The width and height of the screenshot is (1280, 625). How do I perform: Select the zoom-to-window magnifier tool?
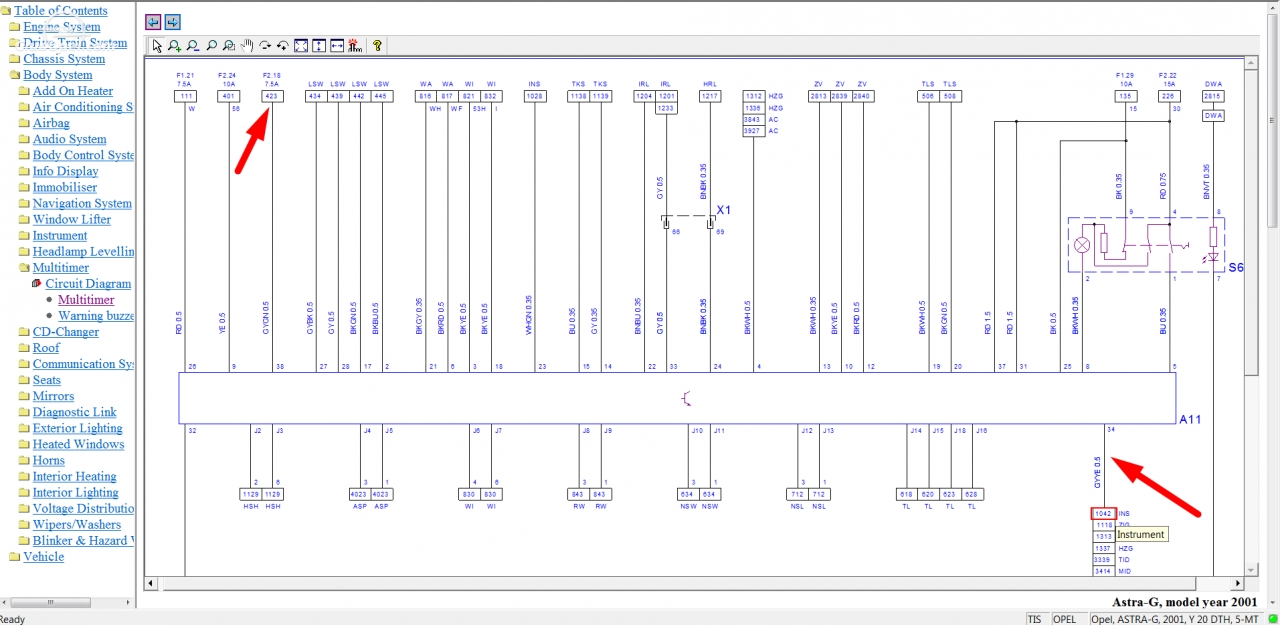pos(229,45)
